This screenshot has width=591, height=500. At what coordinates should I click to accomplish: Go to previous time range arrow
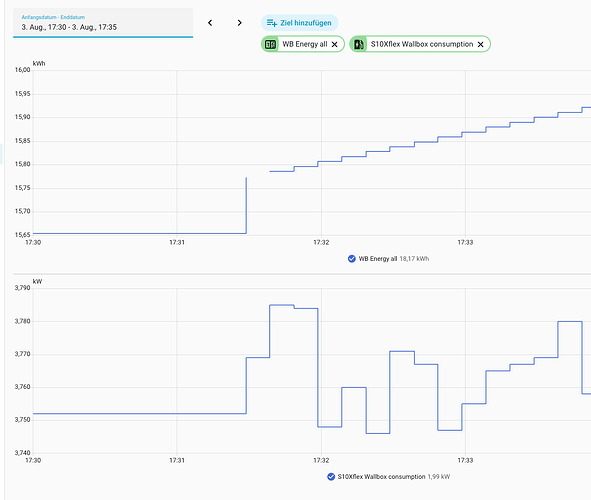click(210, 23)
